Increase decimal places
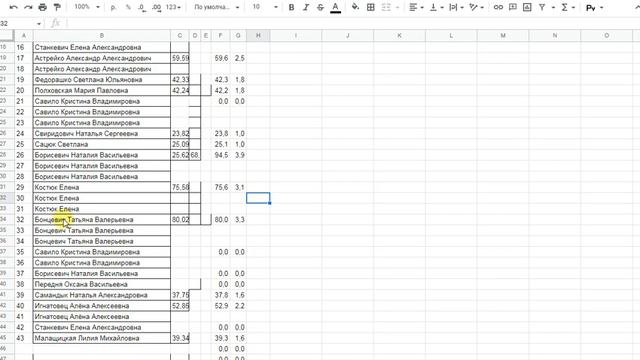This screenshot has width=640, height=360. click(x=156, y=7)
